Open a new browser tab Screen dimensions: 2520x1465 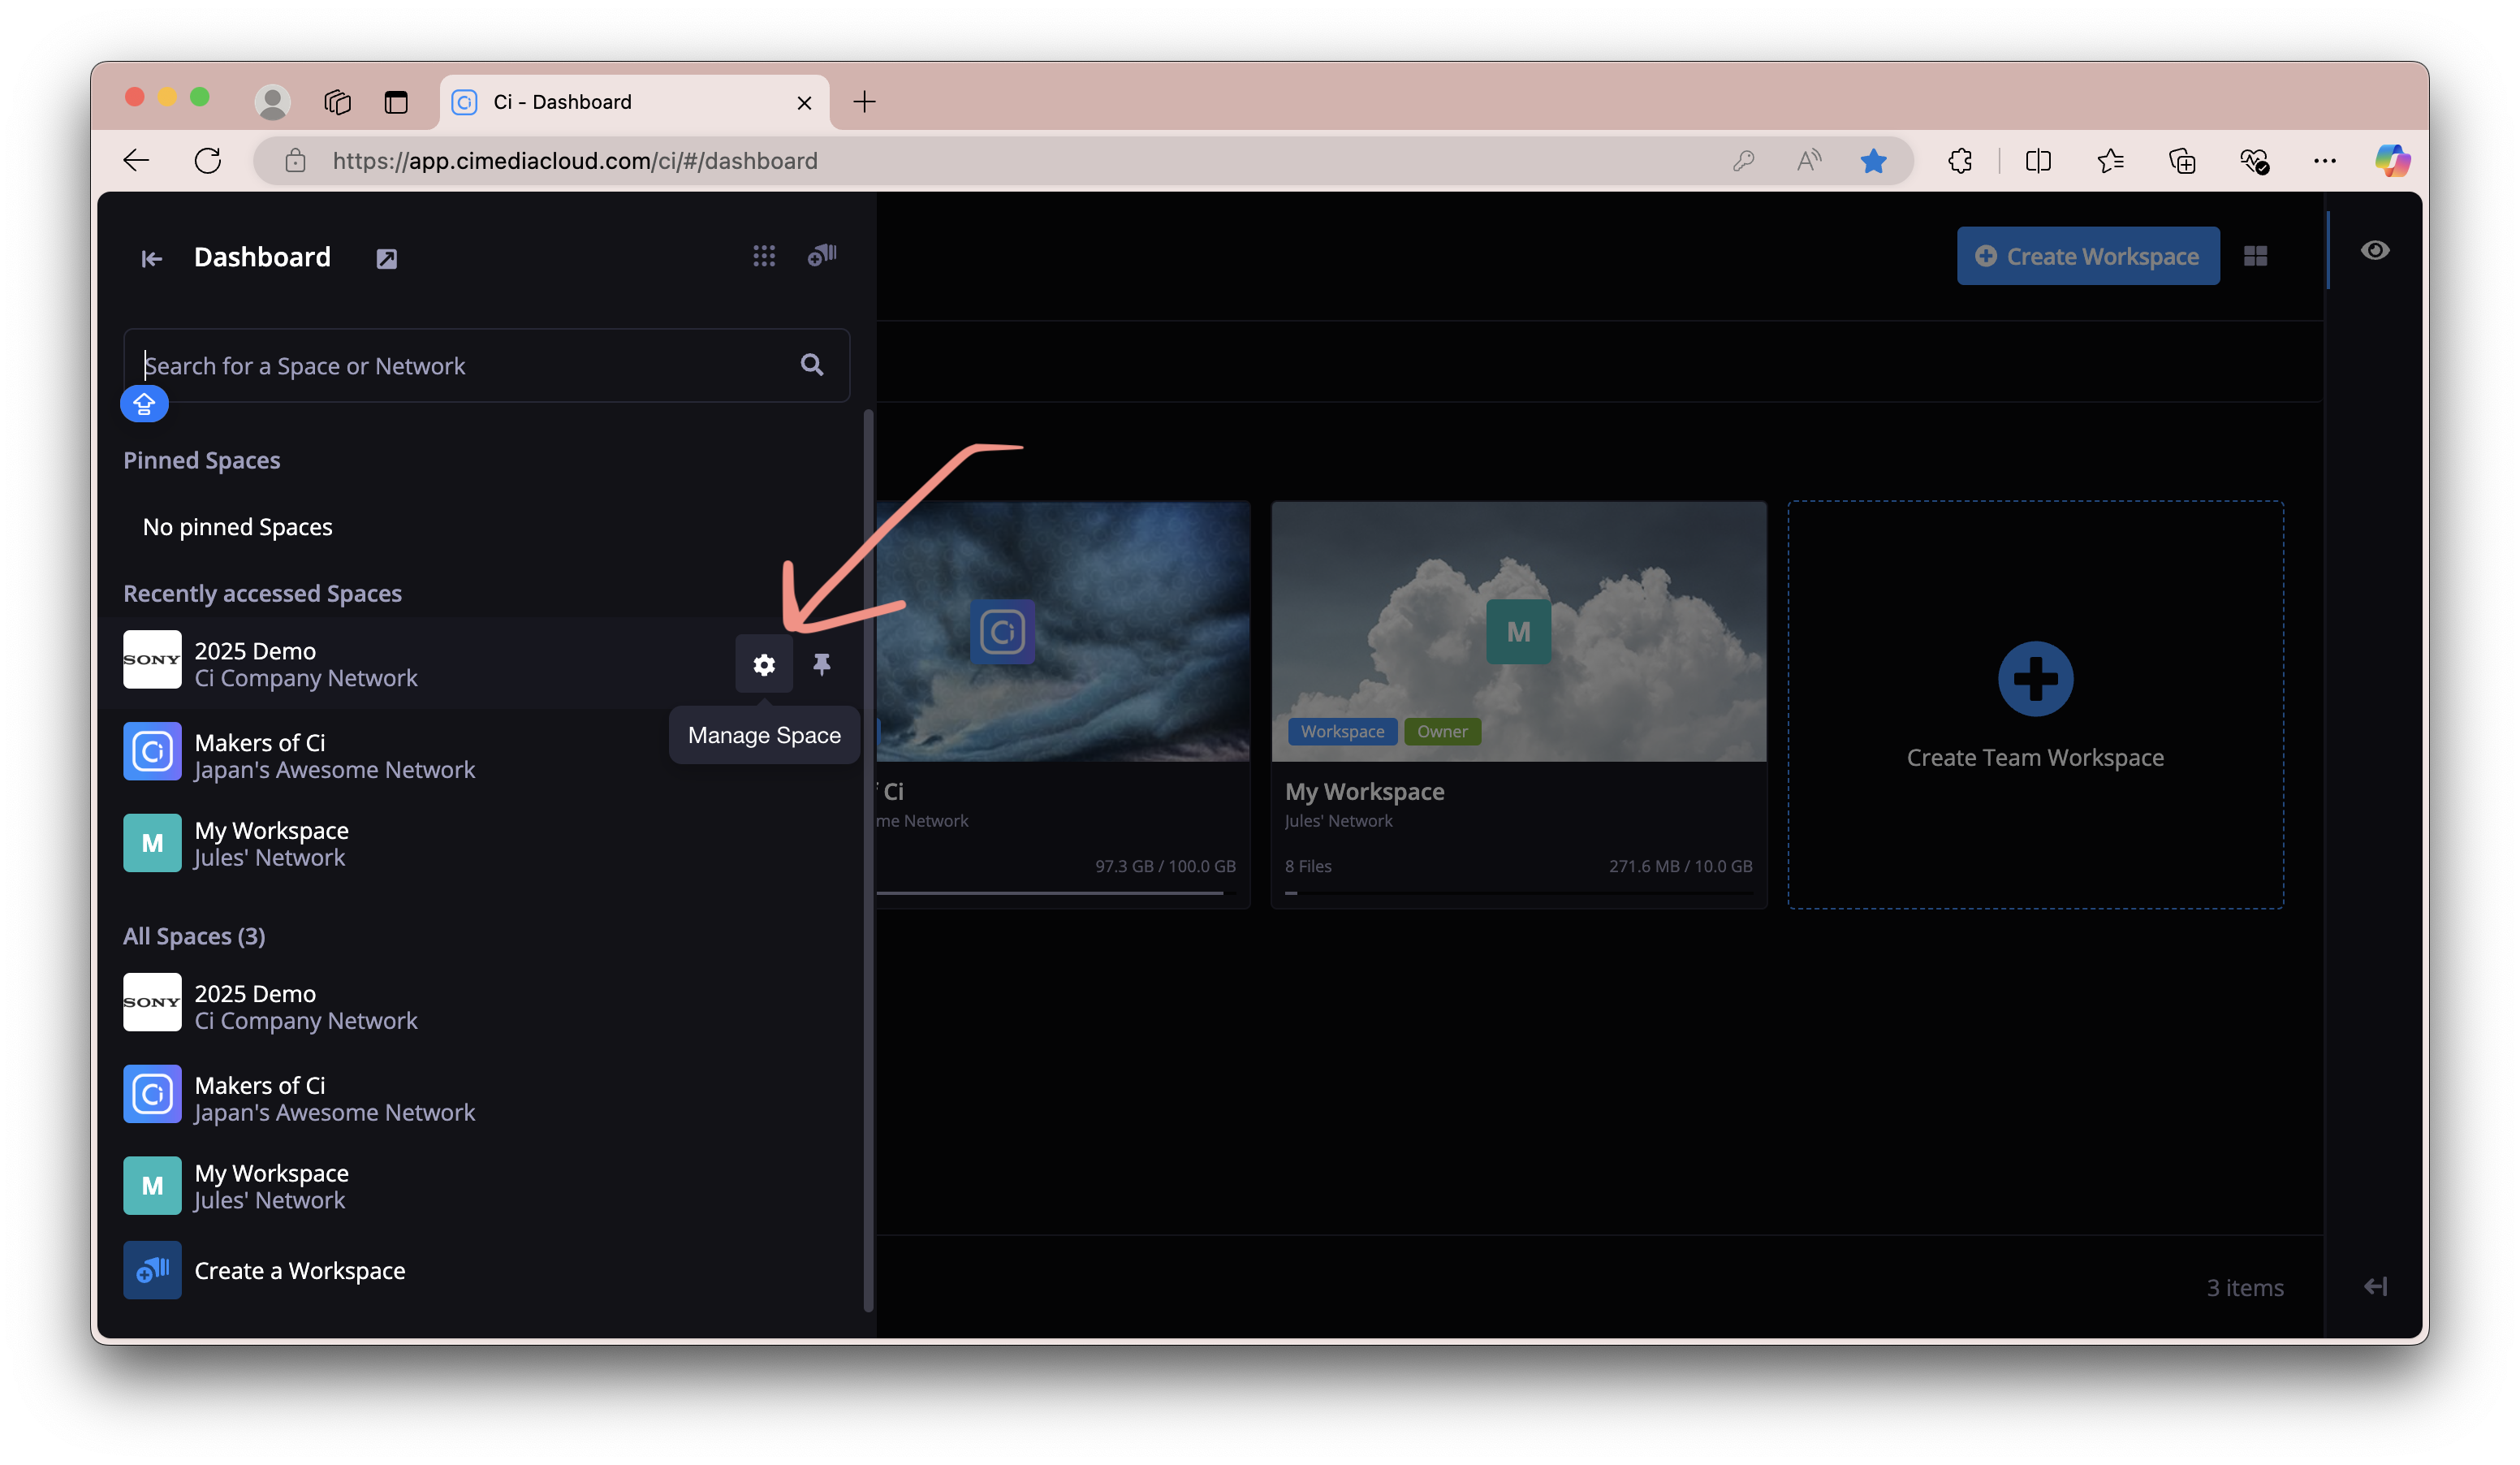(x=864, y=101)
